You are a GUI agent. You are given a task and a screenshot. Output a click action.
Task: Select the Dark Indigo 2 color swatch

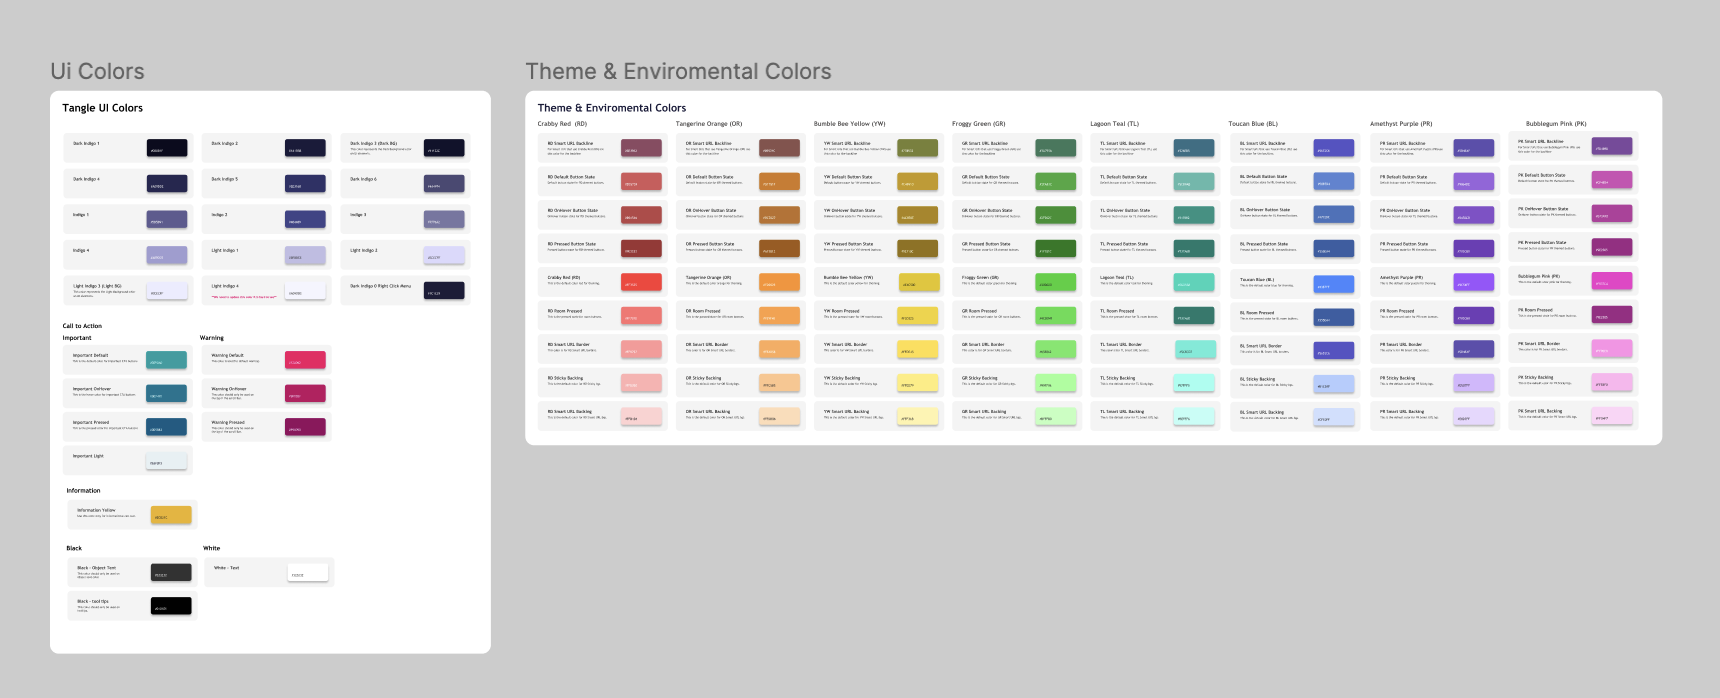[x=305, y=148]
